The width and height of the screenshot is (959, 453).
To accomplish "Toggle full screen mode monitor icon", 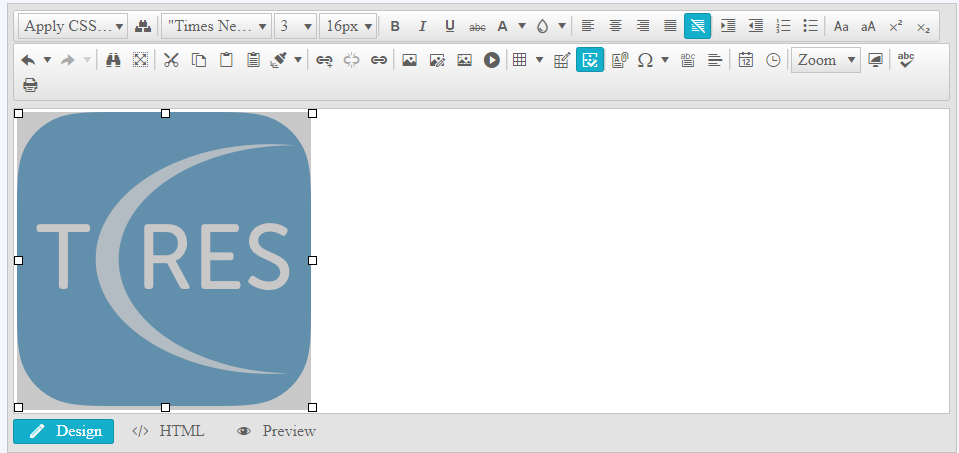I will [x=876, y=60].
